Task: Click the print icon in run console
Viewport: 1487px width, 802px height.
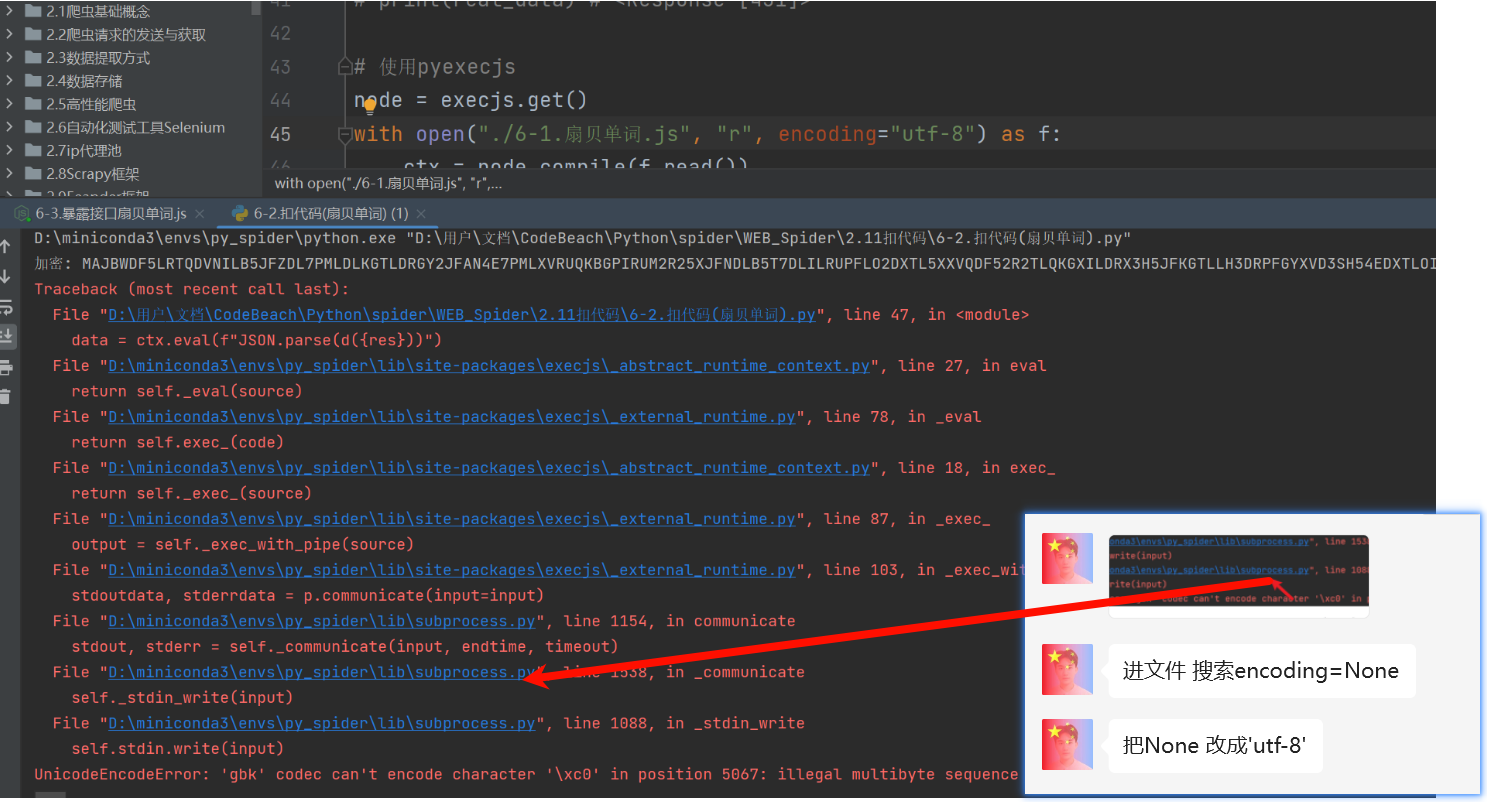Action: (x=6, y=367)
